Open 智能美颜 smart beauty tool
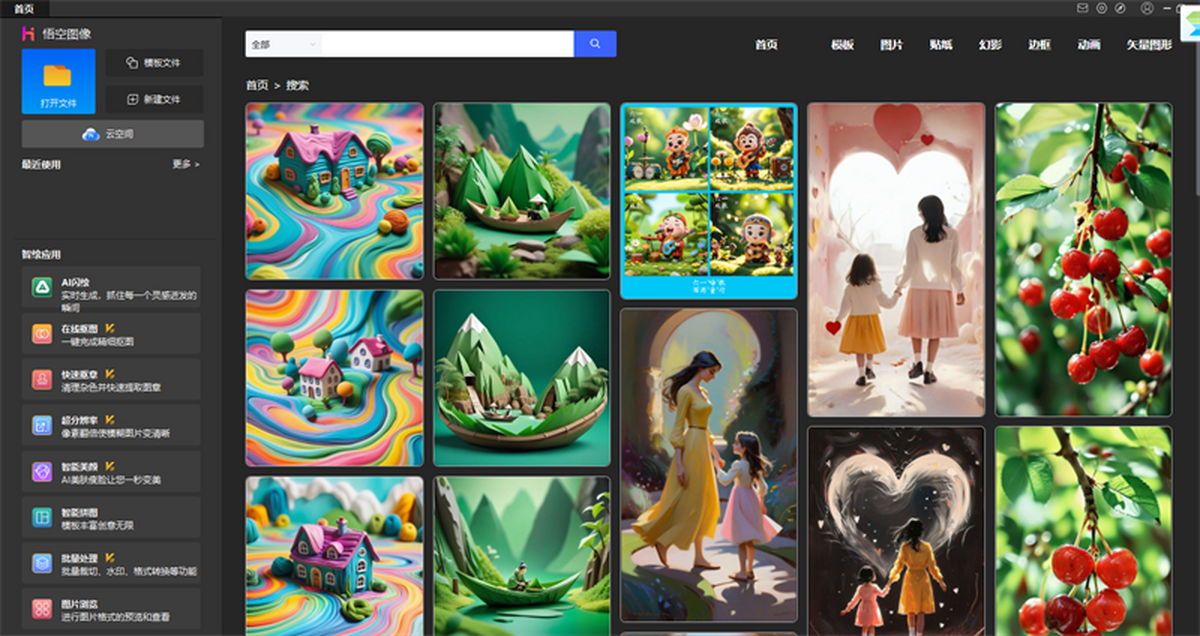 tap(42, 472)
